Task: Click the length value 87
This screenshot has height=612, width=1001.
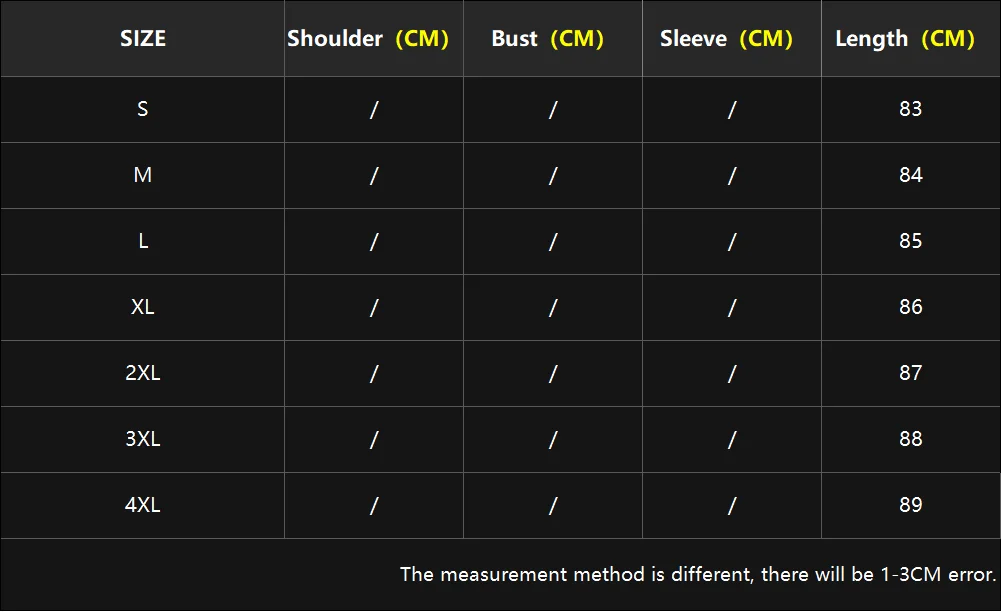Action: click(911, 373)
